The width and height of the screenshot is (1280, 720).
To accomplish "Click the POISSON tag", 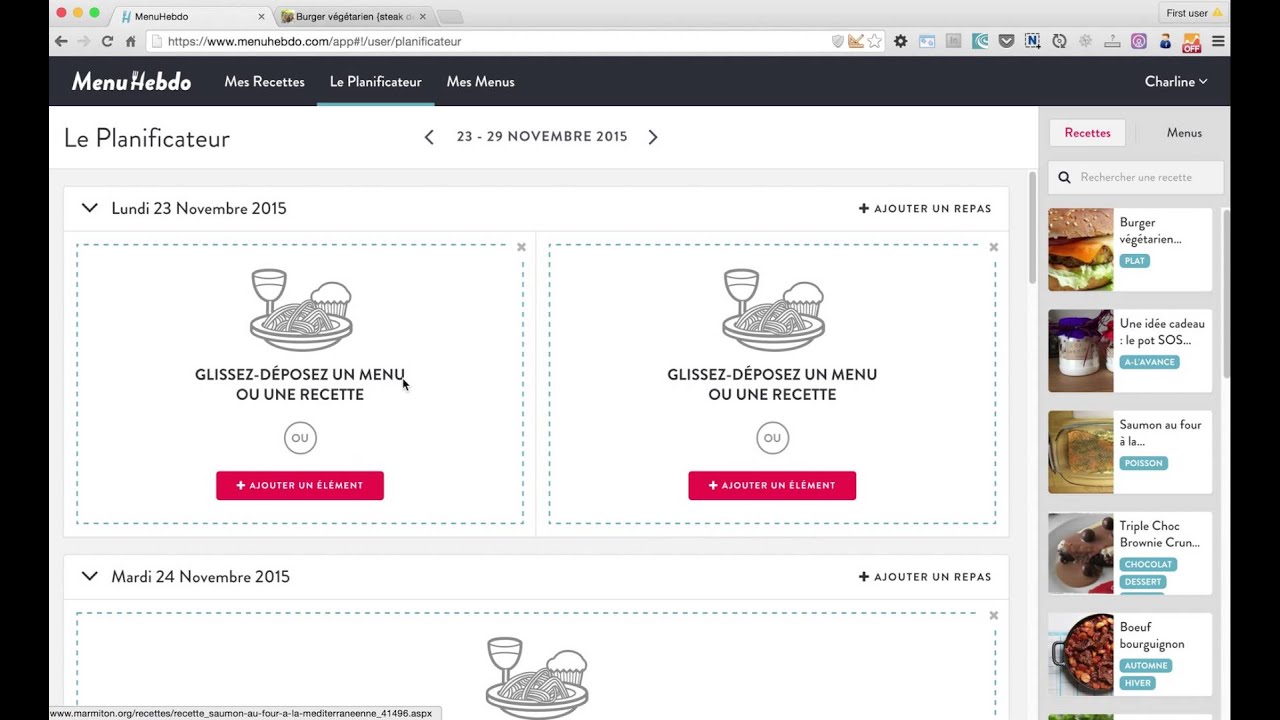I will coord(1143,463).
